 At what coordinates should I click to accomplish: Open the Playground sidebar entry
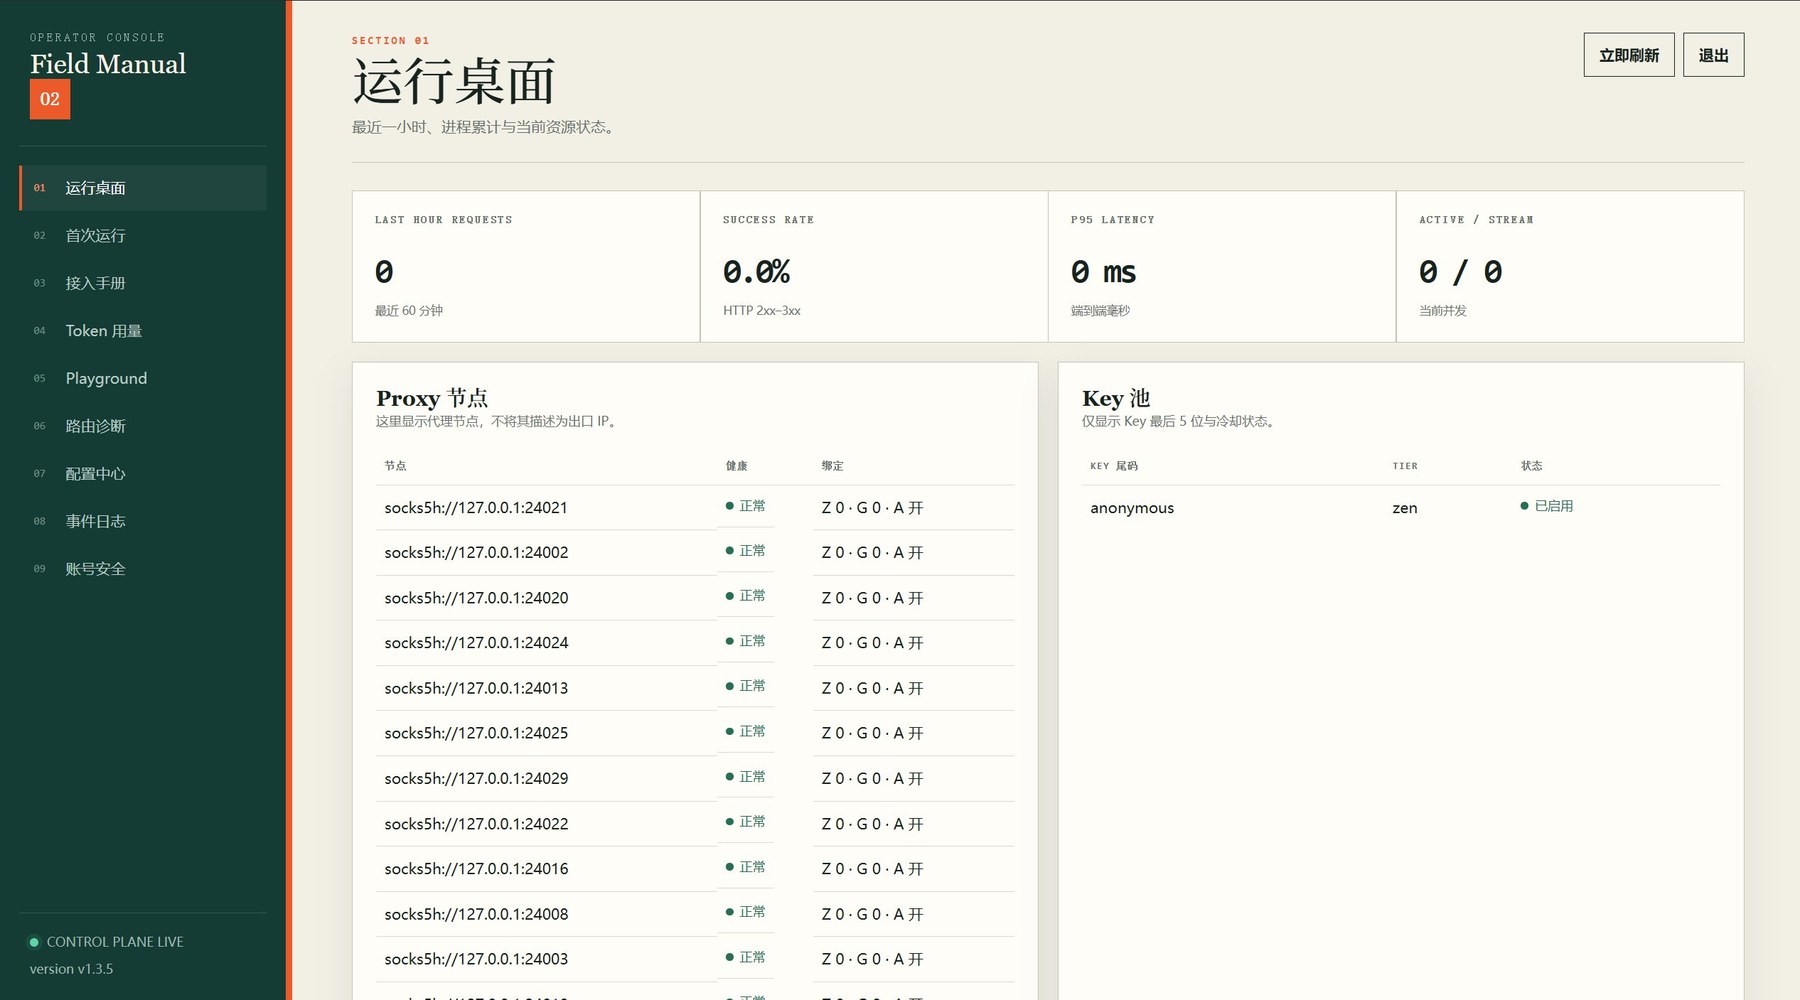[x=143, y=378]
